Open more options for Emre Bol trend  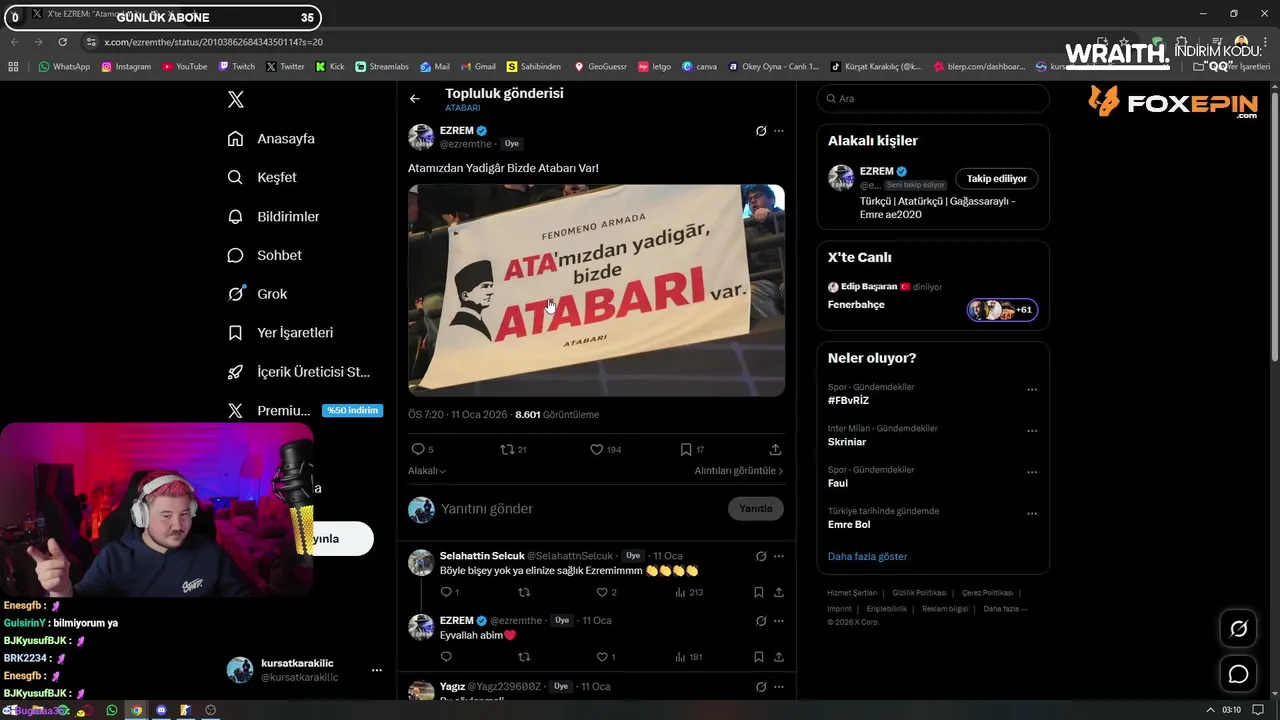click(1032, 514)
